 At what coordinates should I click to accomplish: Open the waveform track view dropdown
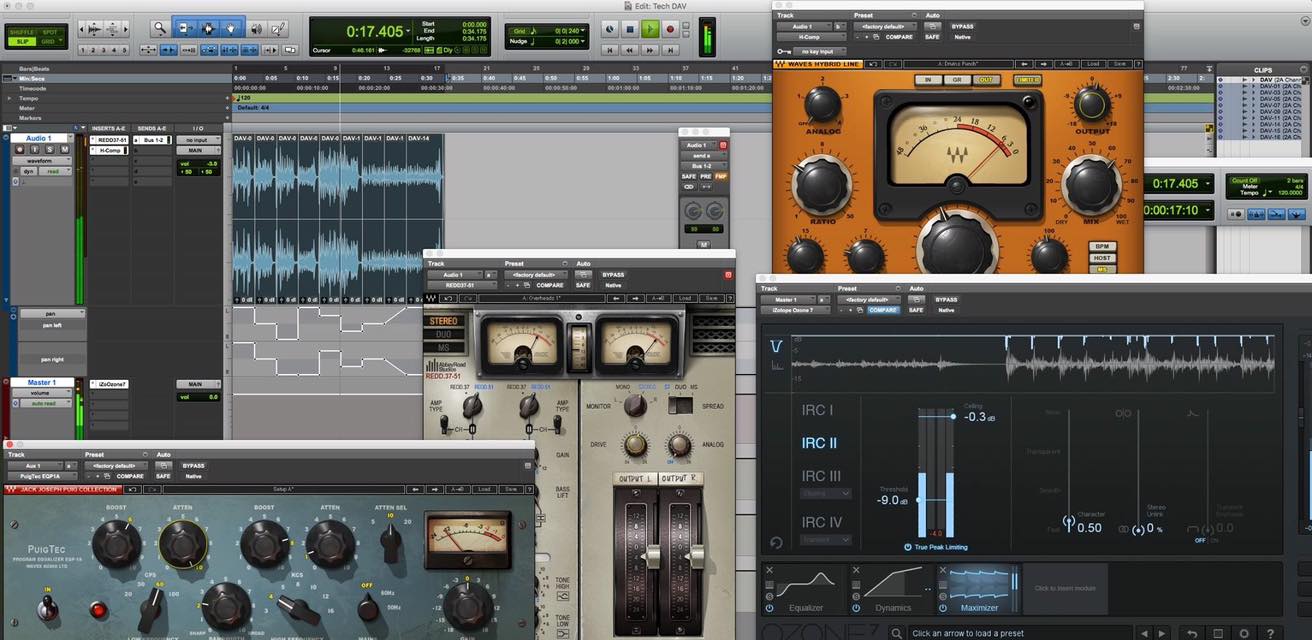pyautogui.click(x=44, y=160)
